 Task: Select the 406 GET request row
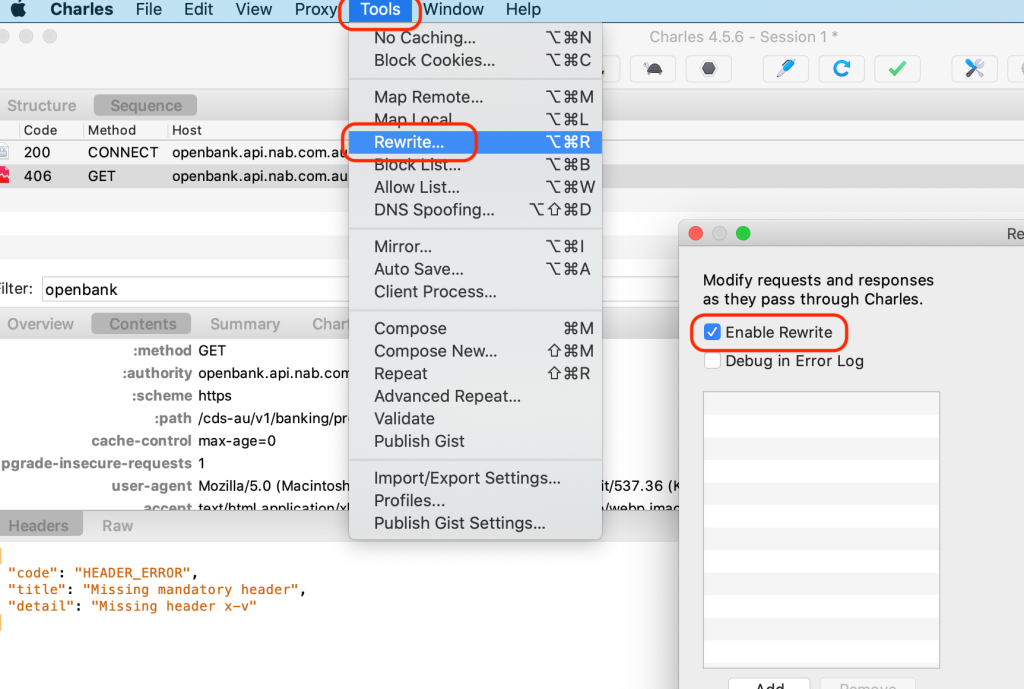(x=174, y=176)
